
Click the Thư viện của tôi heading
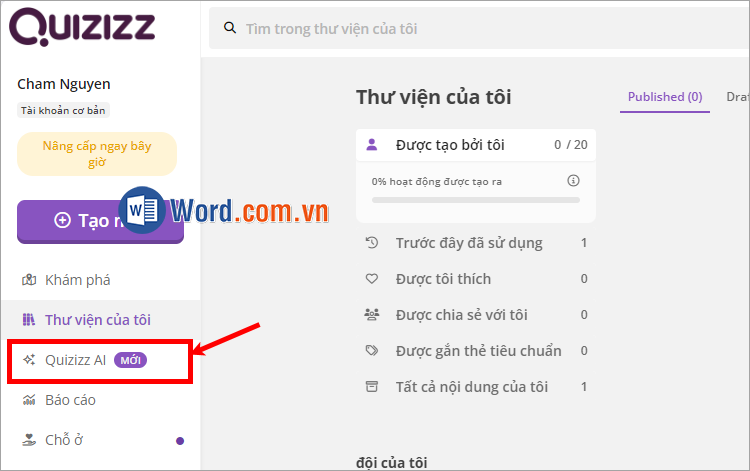point(434,97)
